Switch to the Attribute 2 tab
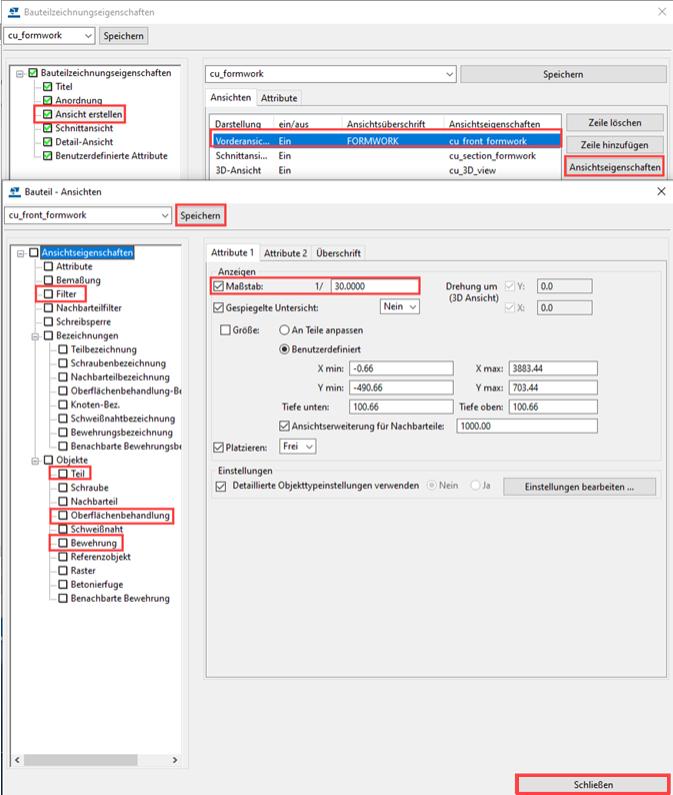 click(x=285, y=253)
